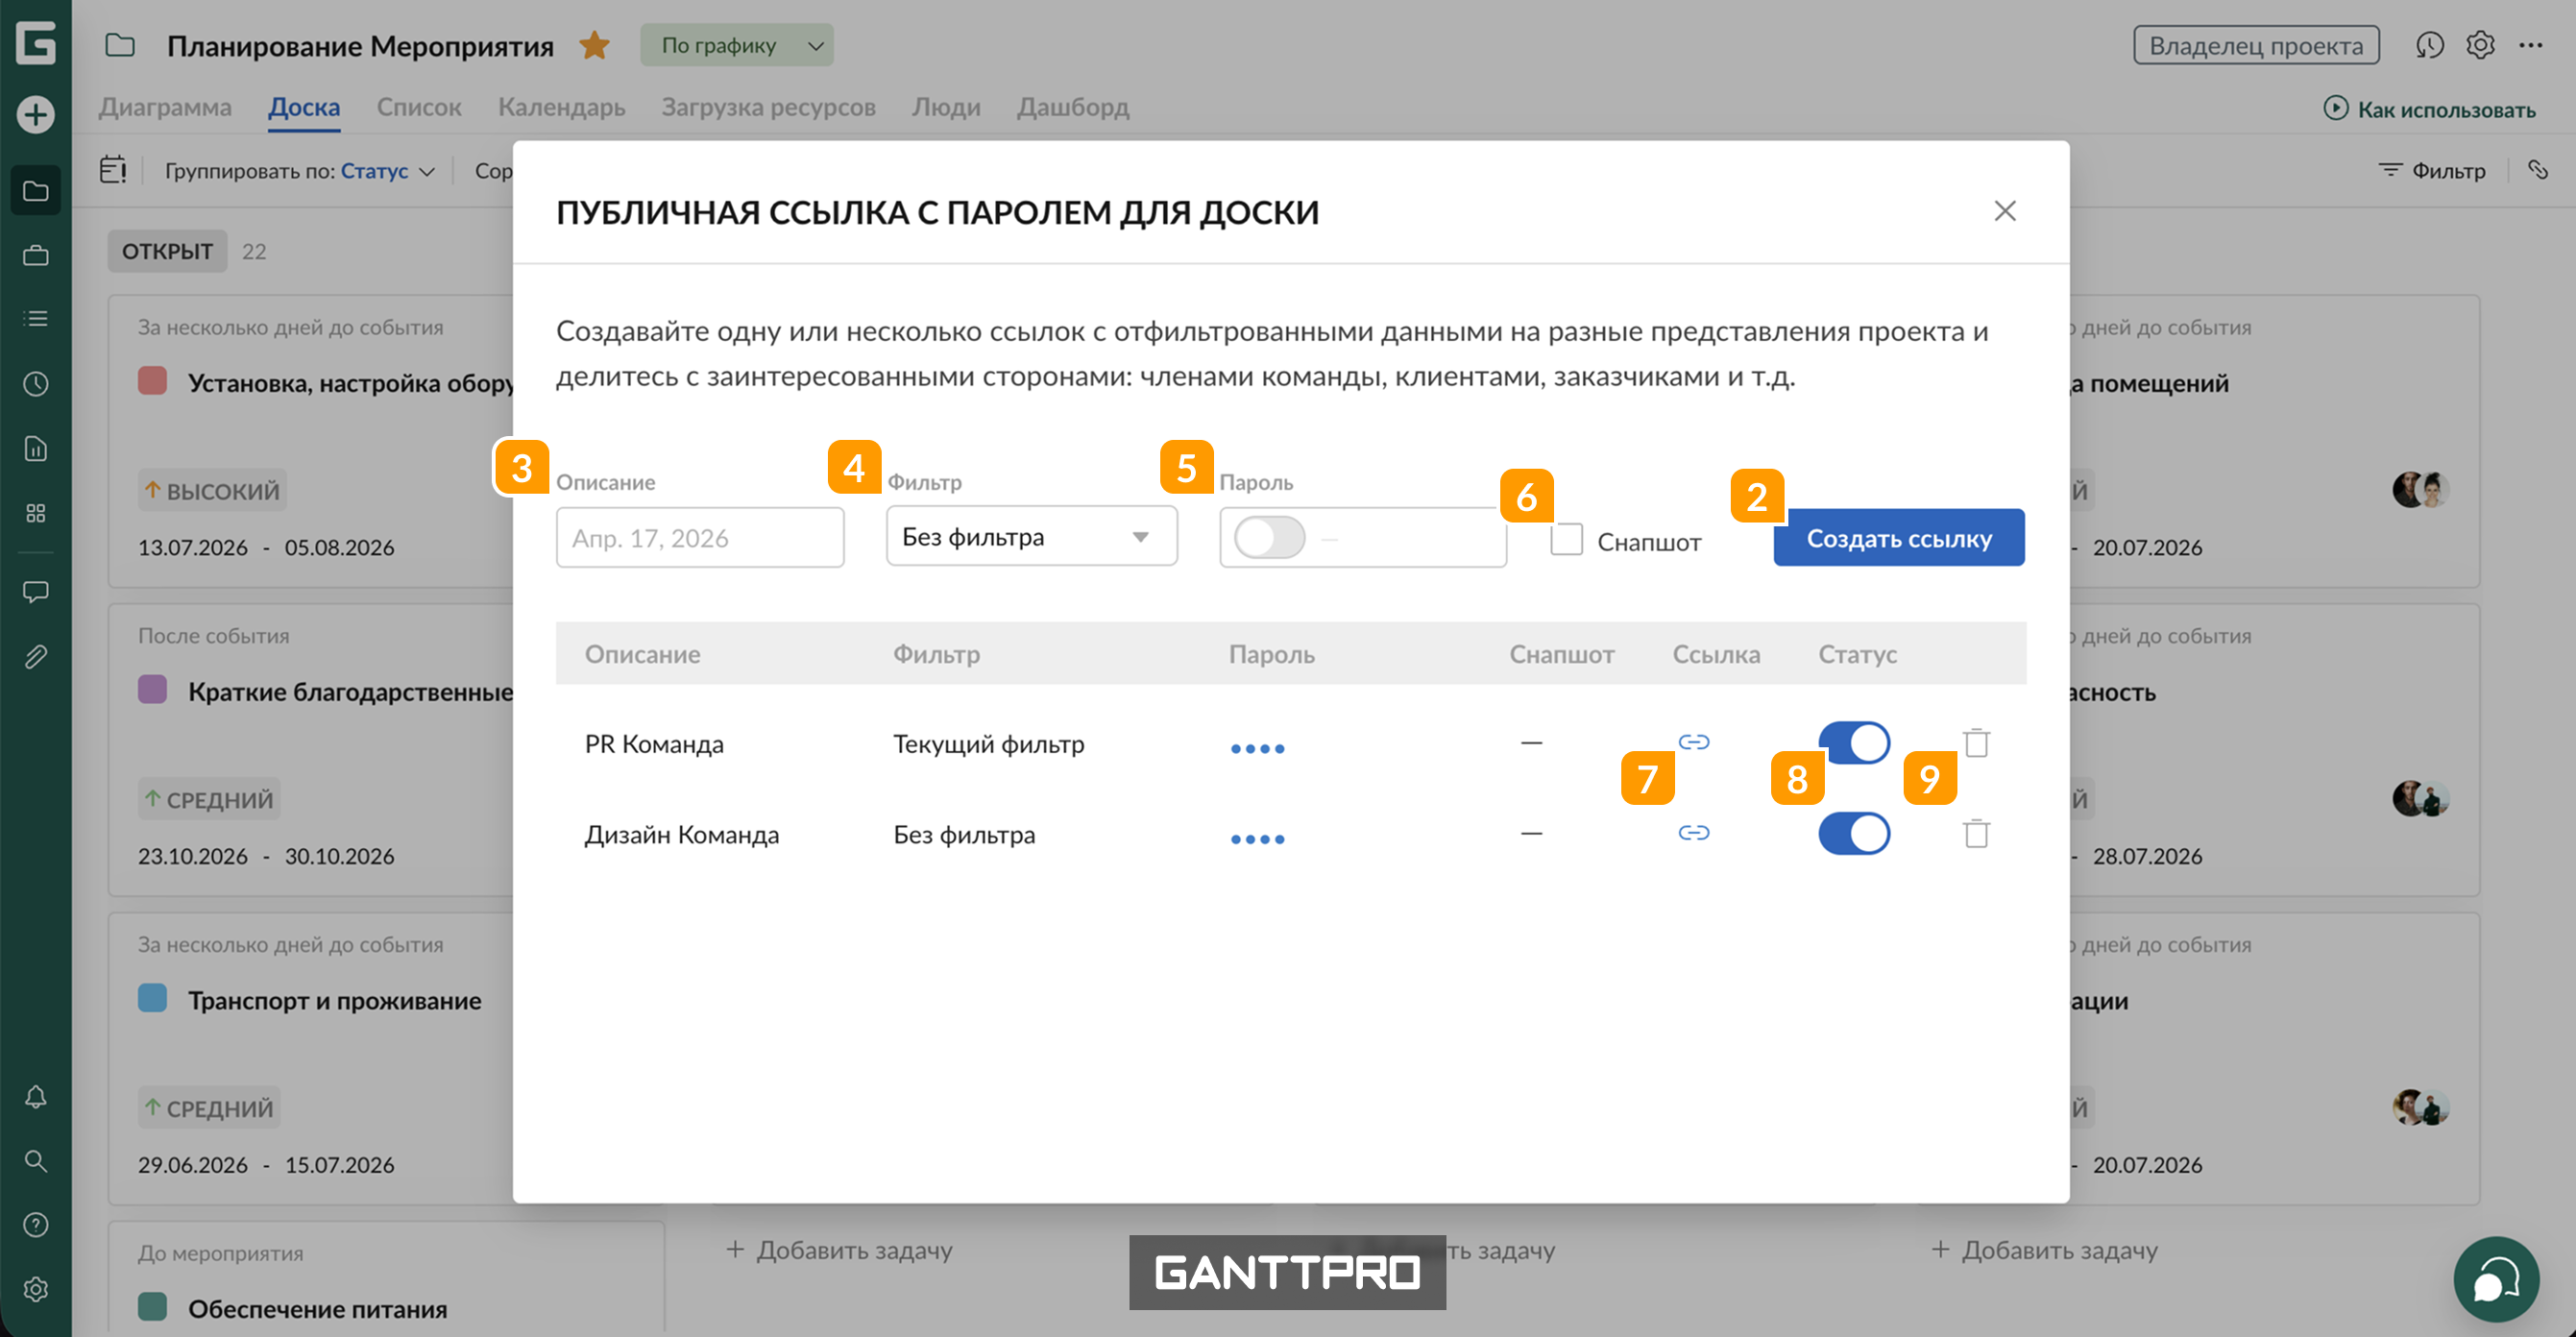Click the green plus create button in sidebar
Image resolution: width=2576 pixels, height=1337 pixels.
(x=36, y=114)
